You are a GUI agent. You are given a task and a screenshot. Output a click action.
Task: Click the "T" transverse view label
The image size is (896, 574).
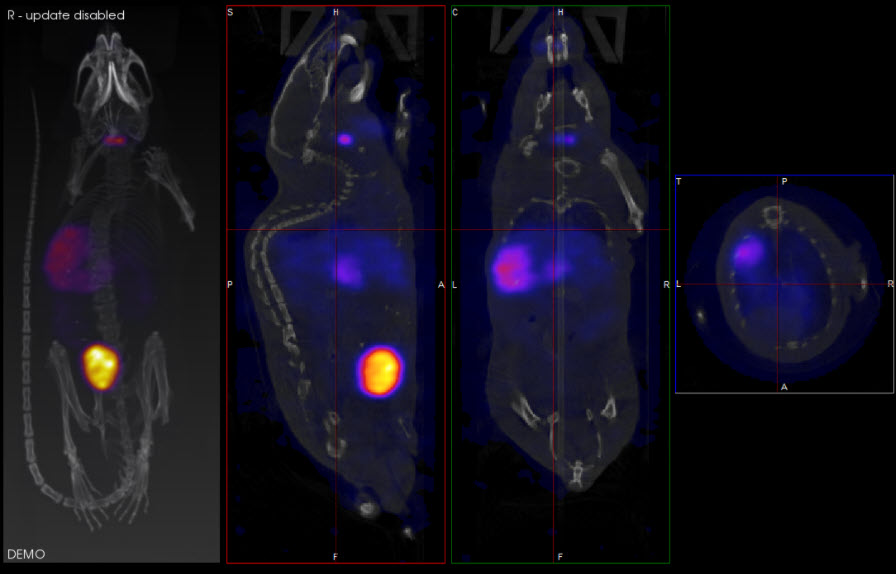(680, 182)
